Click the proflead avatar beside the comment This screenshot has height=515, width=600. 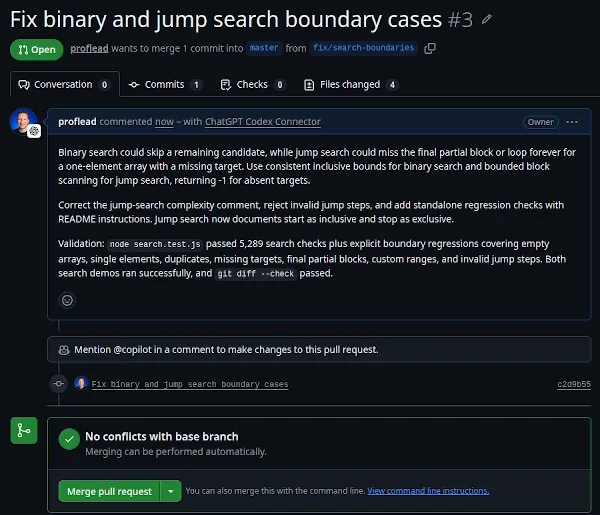click(x=24, y=122)
